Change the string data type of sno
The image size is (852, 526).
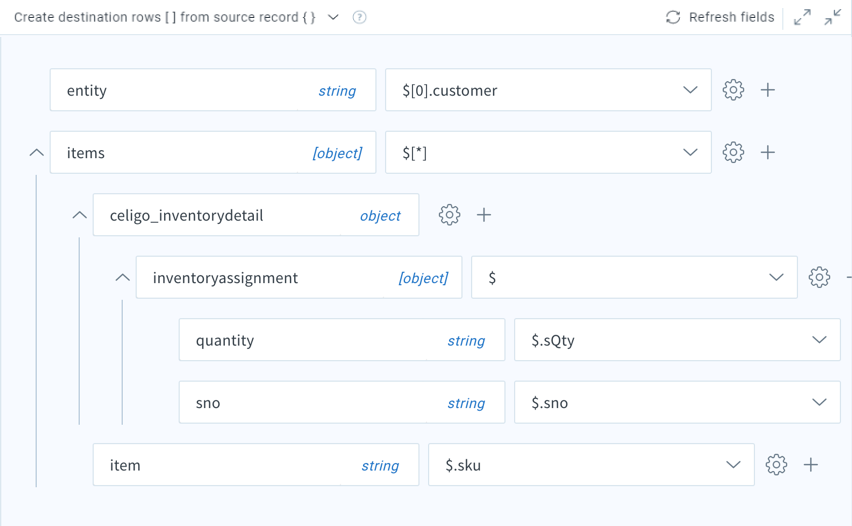tap(466, 403)
